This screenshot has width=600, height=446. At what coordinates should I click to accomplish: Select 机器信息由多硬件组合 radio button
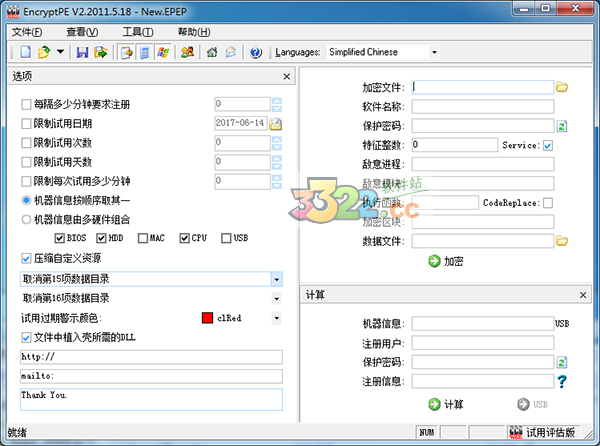(x=26, y=220)
